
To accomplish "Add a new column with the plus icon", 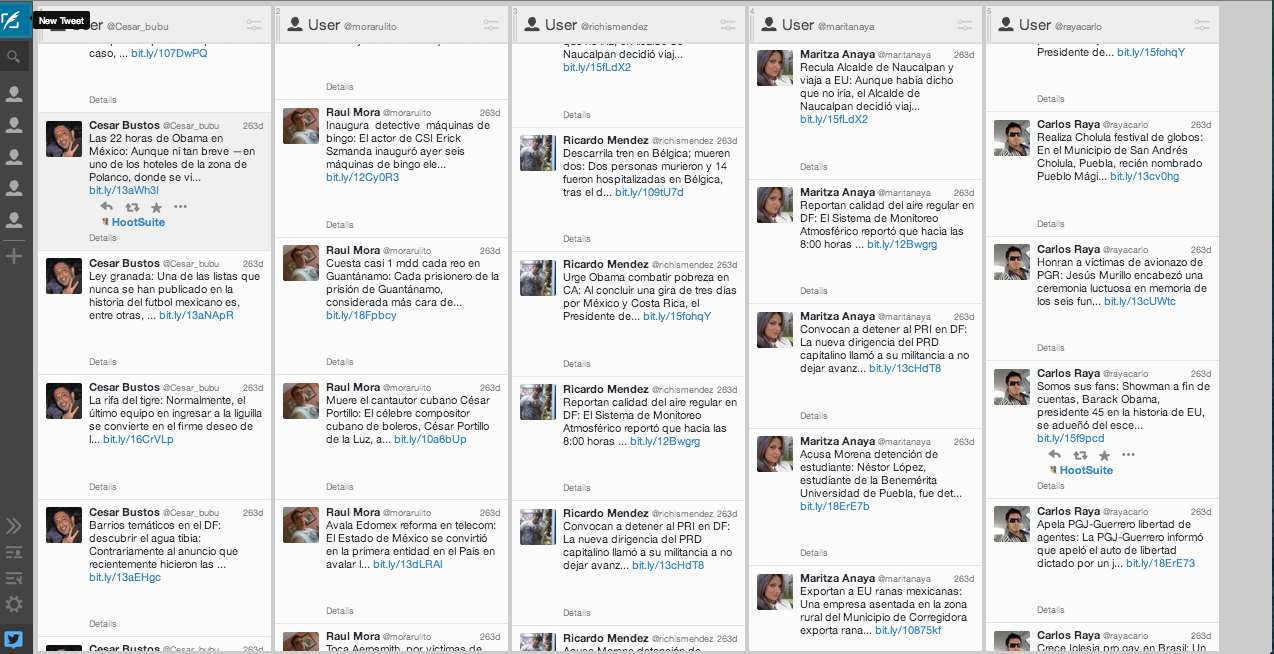I will (14, 257).
